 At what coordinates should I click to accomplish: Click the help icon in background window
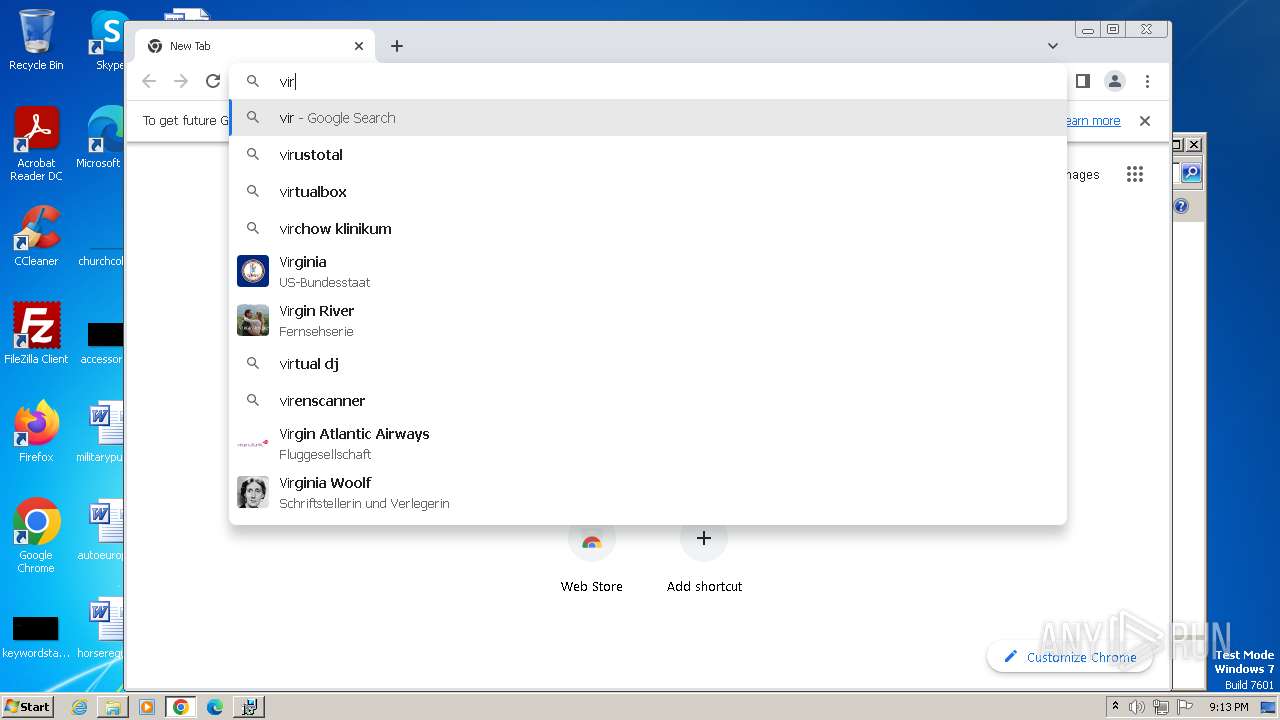click(x=1181, y=206)
